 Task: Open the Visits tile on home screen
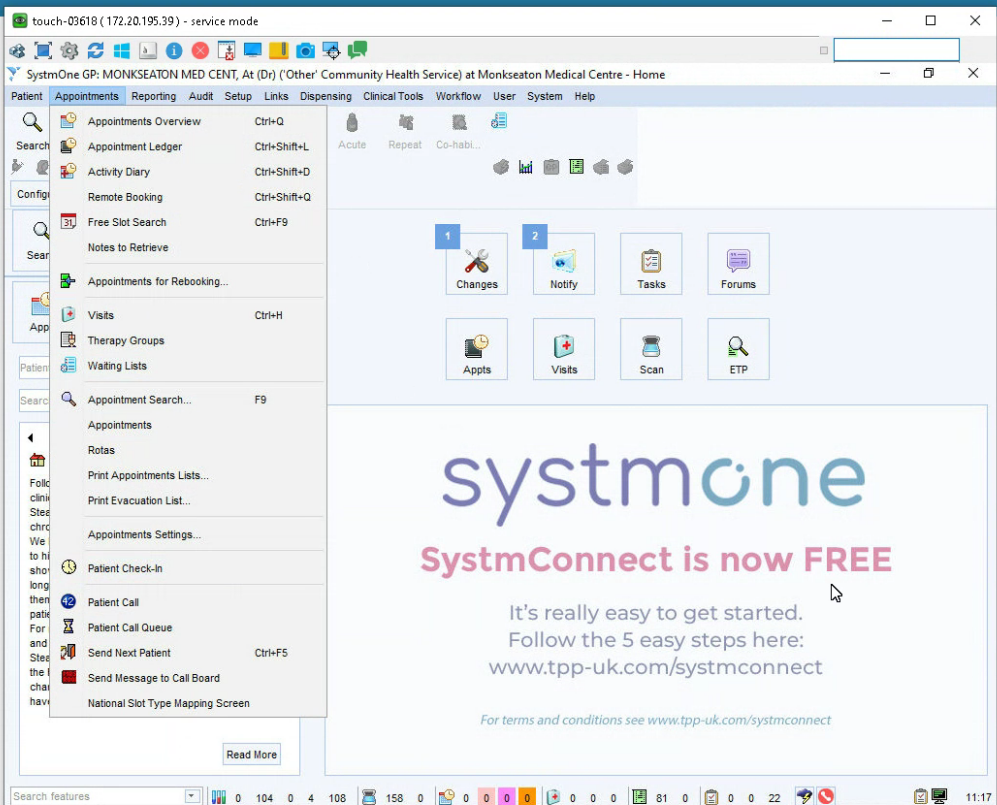point(563,349)
